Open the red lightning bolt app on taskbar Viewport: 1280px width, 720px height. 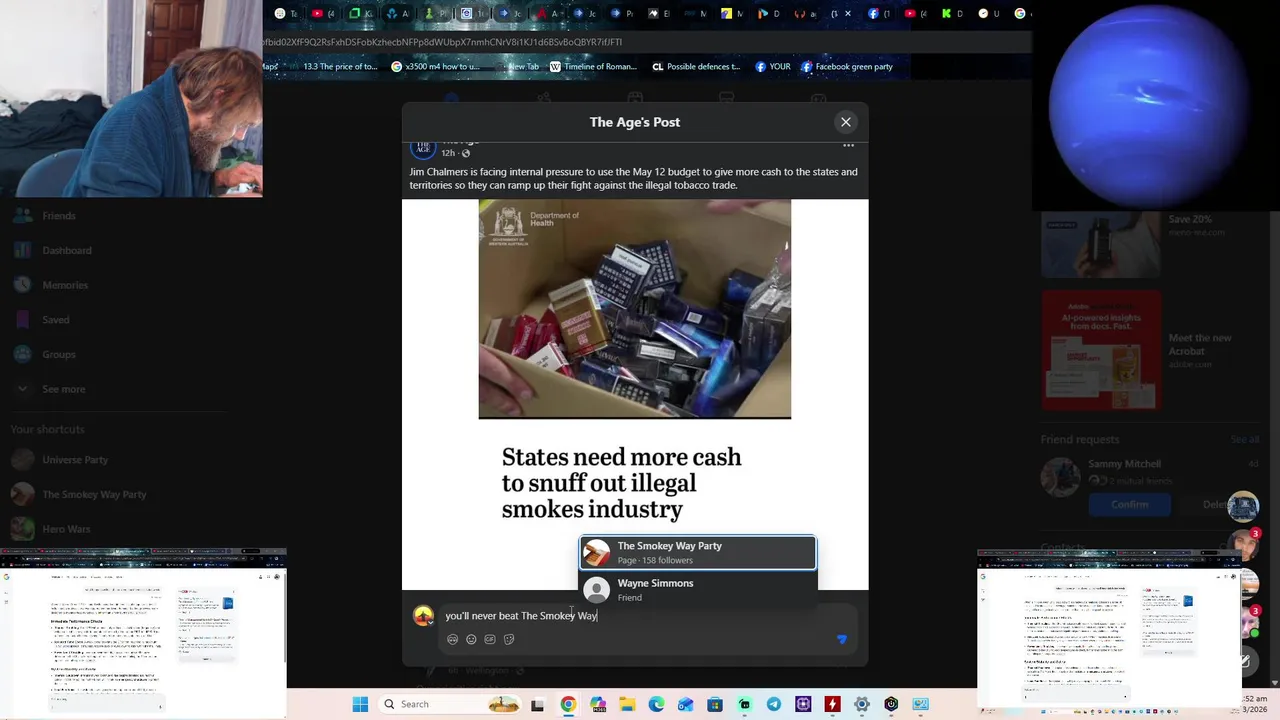pyautogui.click(x=832, y=704)
